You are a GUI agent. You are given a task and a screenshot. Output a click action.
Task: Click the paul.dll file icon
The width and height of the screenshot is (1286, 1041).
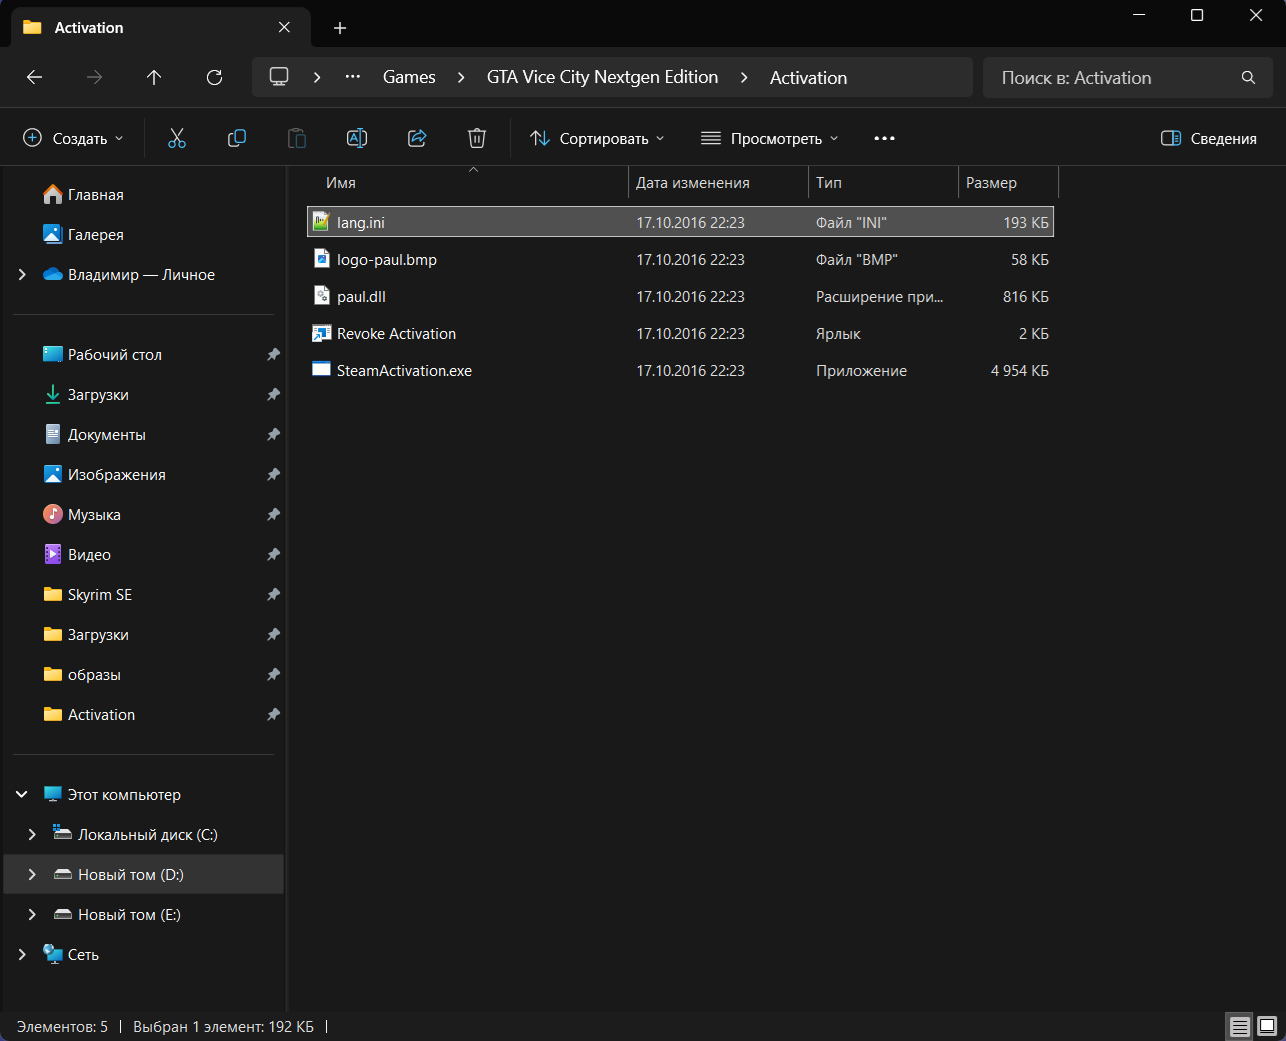click(x=321, y=296)
